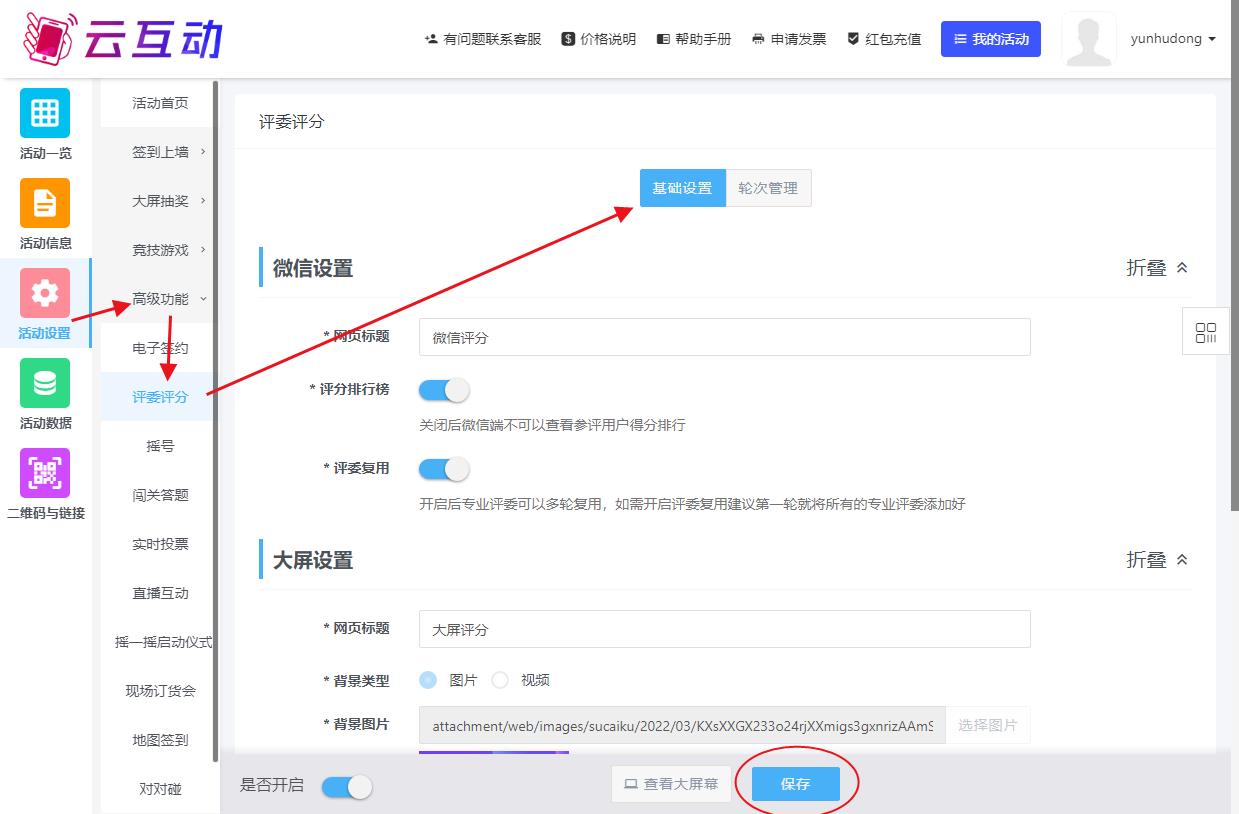Open the 活动一览 grid icon
The width and height of the screenshot is (1239, 814).
pyautogui.click(x=45, y=113)
